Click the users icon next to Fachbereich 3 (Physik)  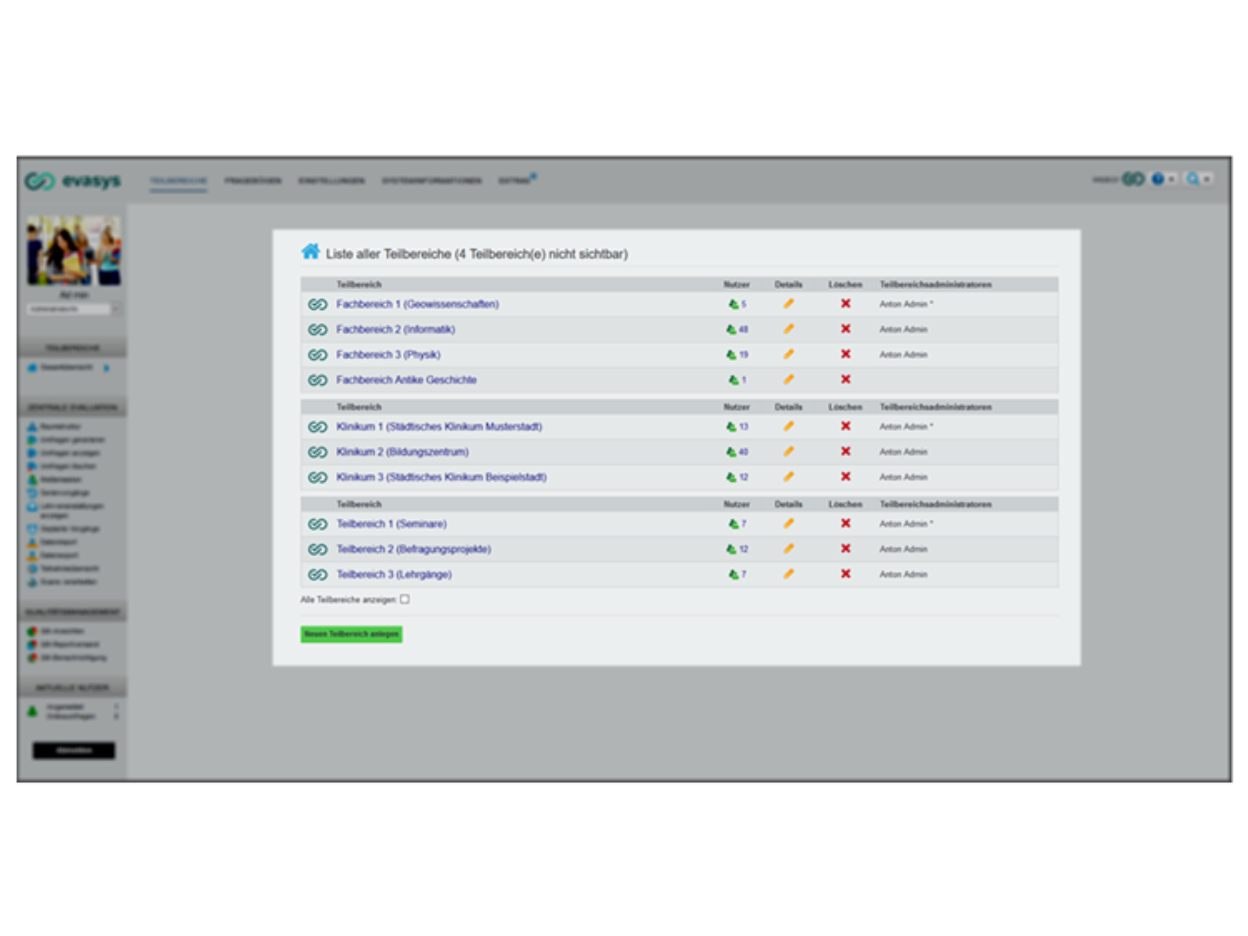click(733, 354)
